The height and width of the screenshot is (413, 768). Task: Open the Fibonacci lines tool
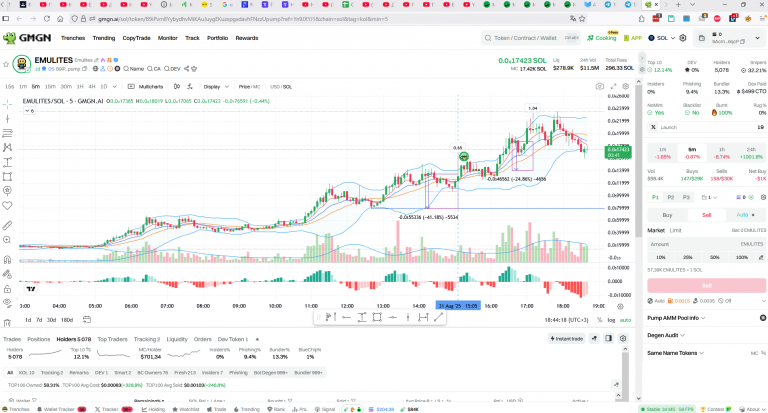coord(7,133)
